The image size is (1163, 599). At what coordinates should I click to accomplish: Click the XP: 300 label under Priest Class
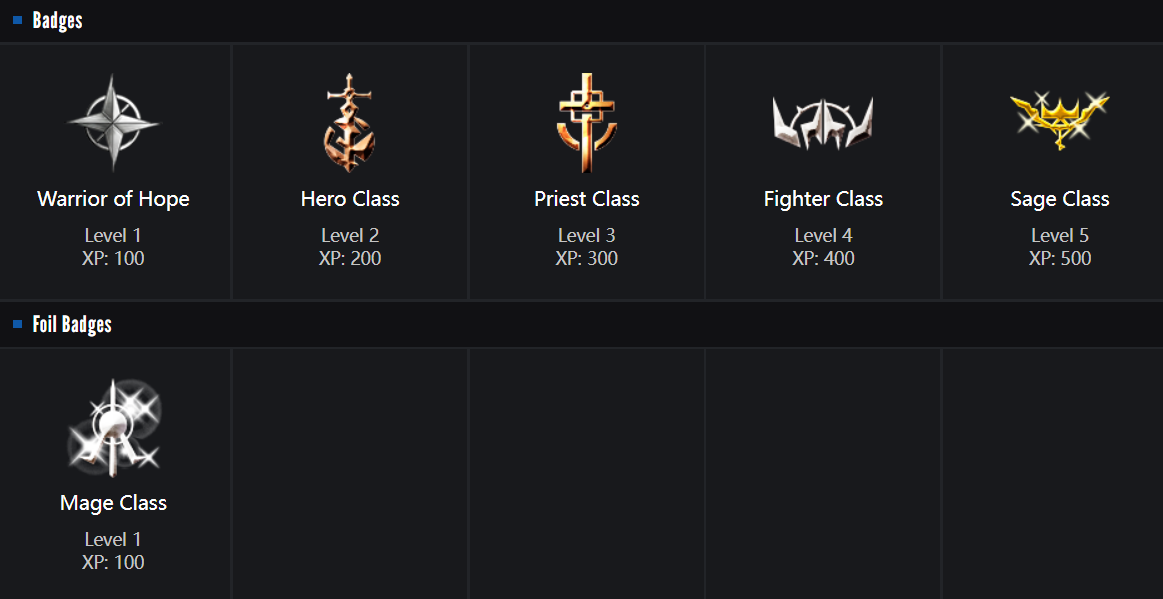coord(587,259)
